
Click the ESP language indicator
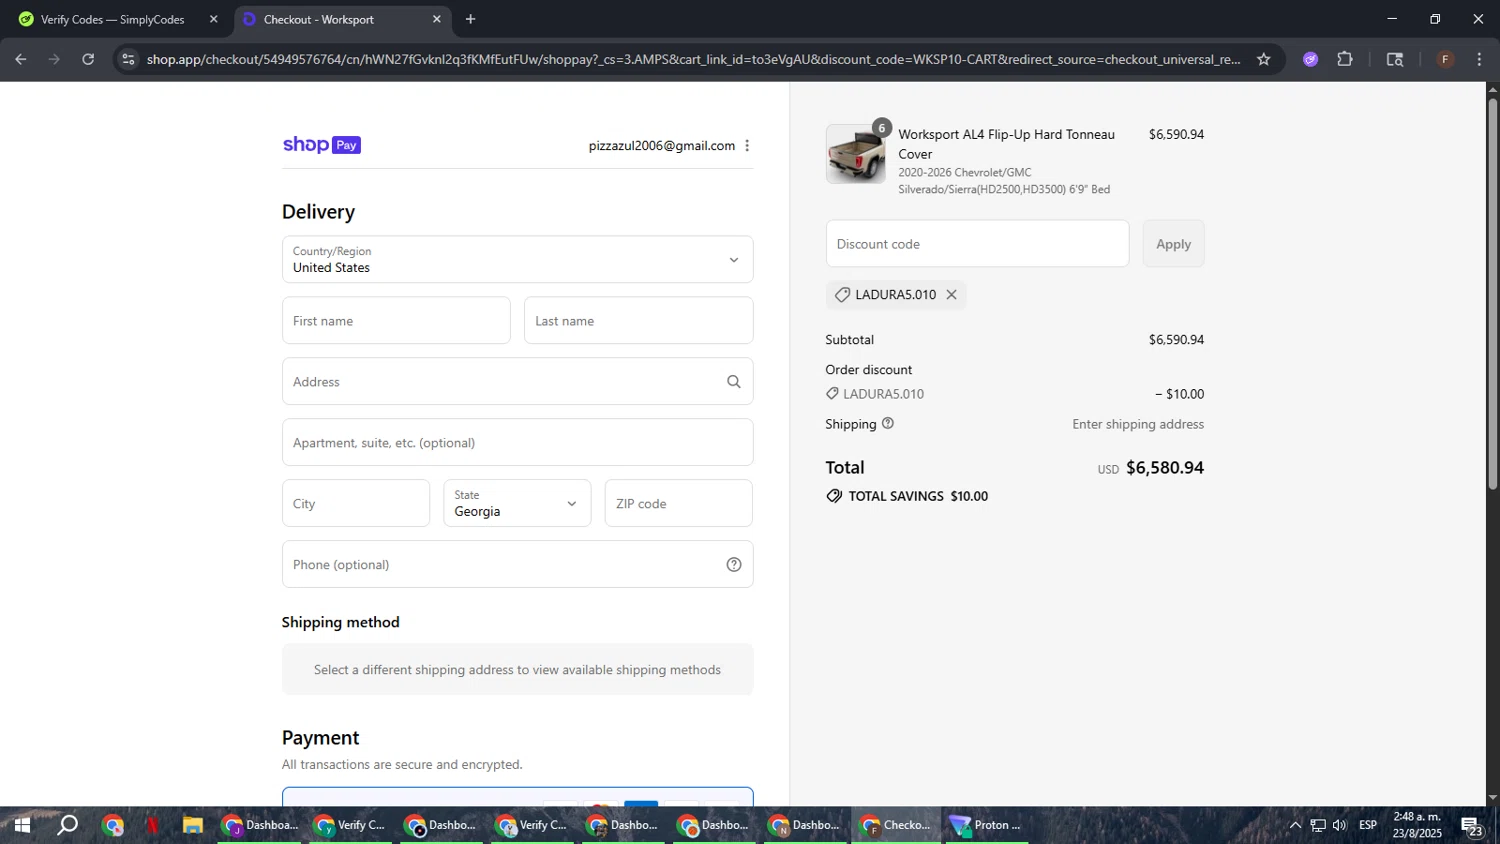(x=1368, y=825)
